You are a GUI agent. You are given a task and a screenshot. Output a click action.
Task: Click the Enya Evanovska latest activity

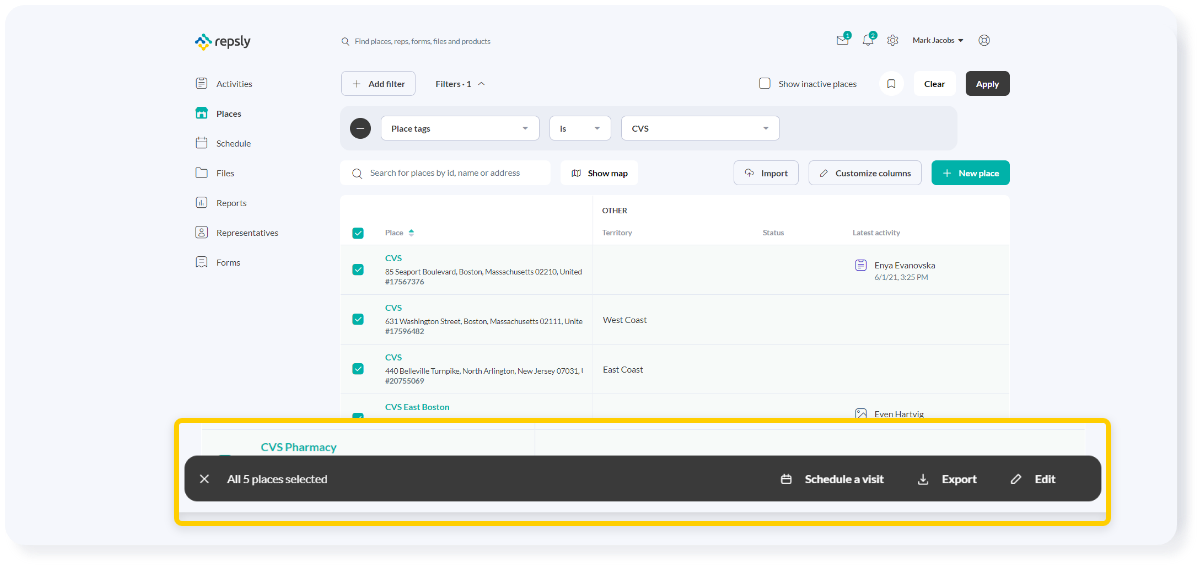[x=904, y=265]
